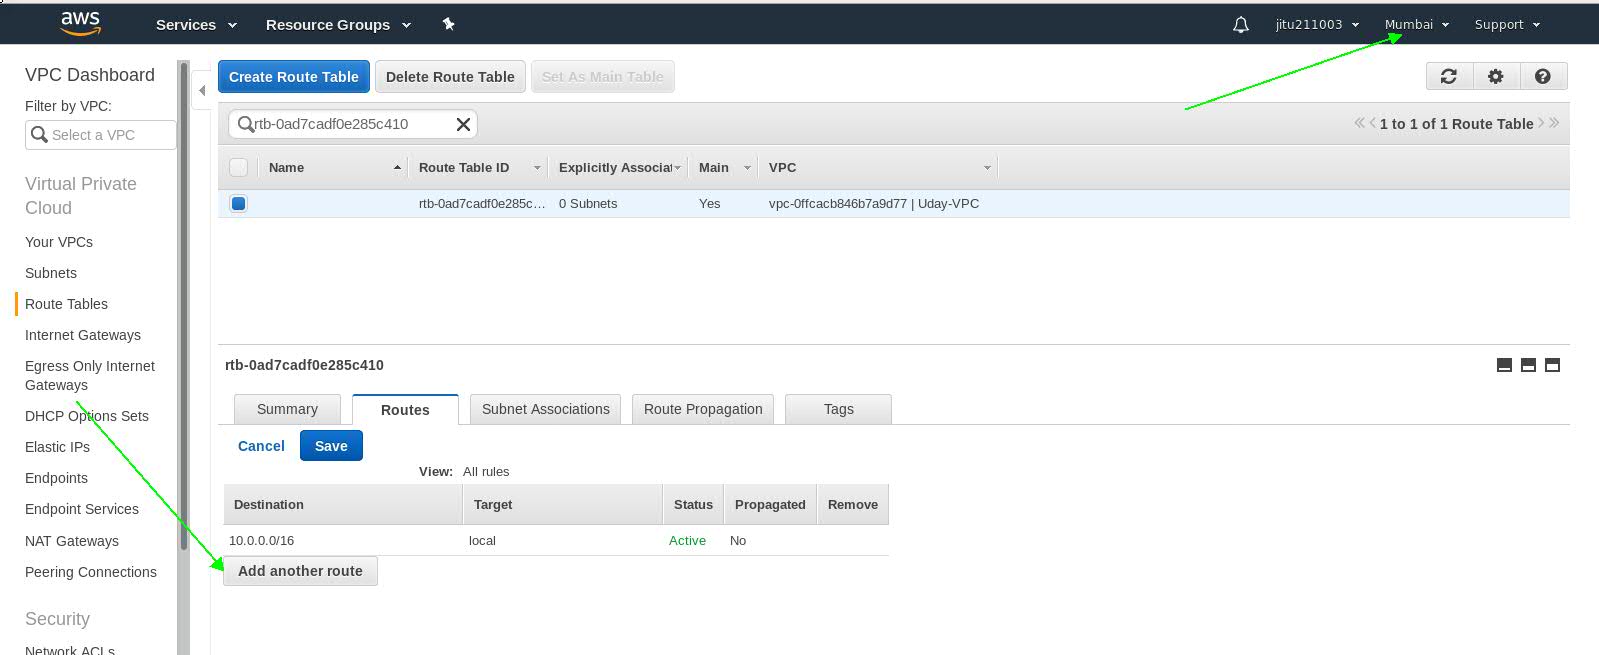Open Elastic IPs page
1599x655 pixels.
(57, 447)
